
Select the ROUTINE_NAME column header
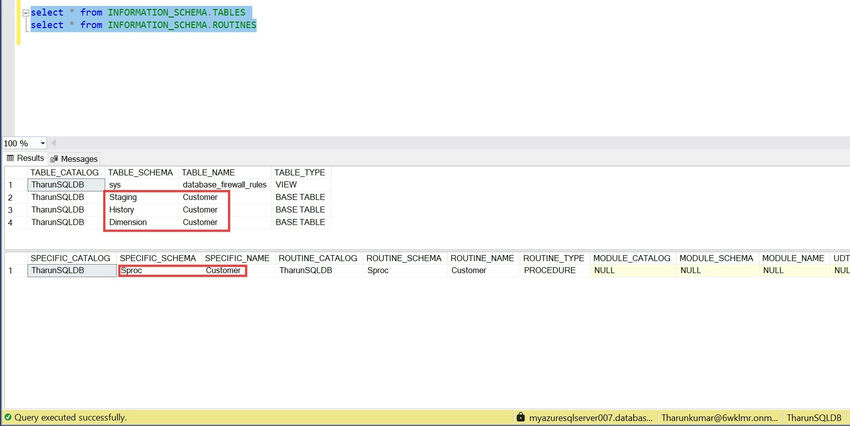pyautogui.click(x=483, y=258)
